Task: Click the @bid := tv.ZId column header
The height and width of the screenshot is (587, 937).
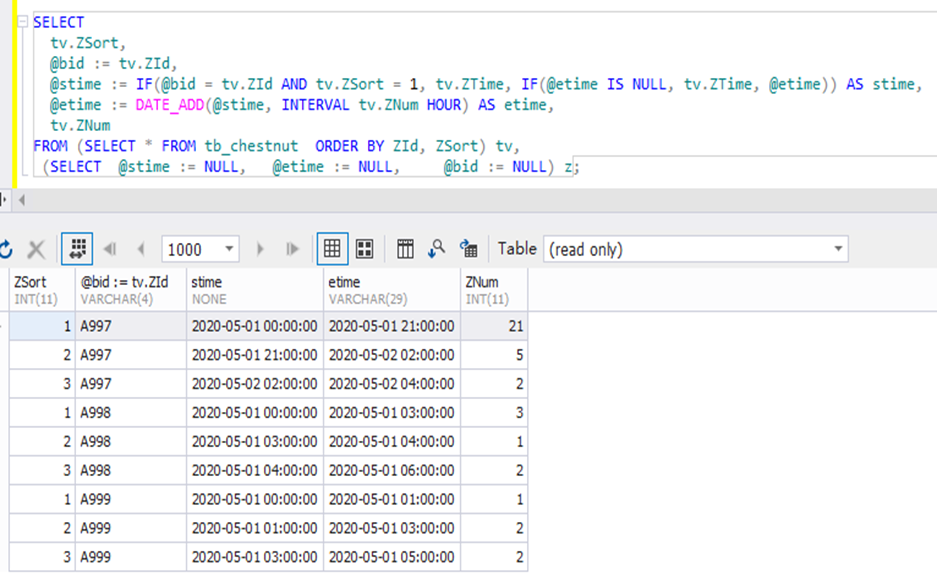Action: [131, 289]
